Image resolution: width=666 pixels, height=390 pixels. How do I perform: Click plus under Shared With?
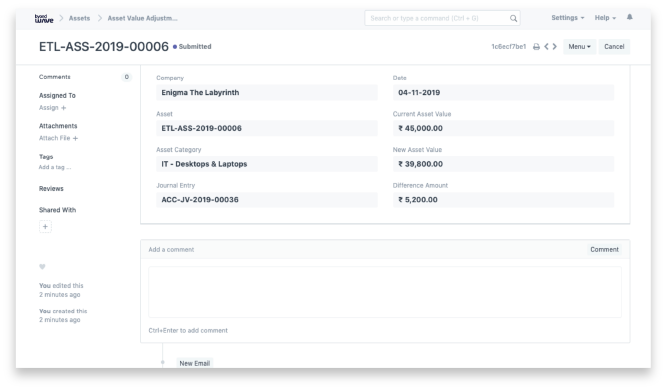coord(45,226)
